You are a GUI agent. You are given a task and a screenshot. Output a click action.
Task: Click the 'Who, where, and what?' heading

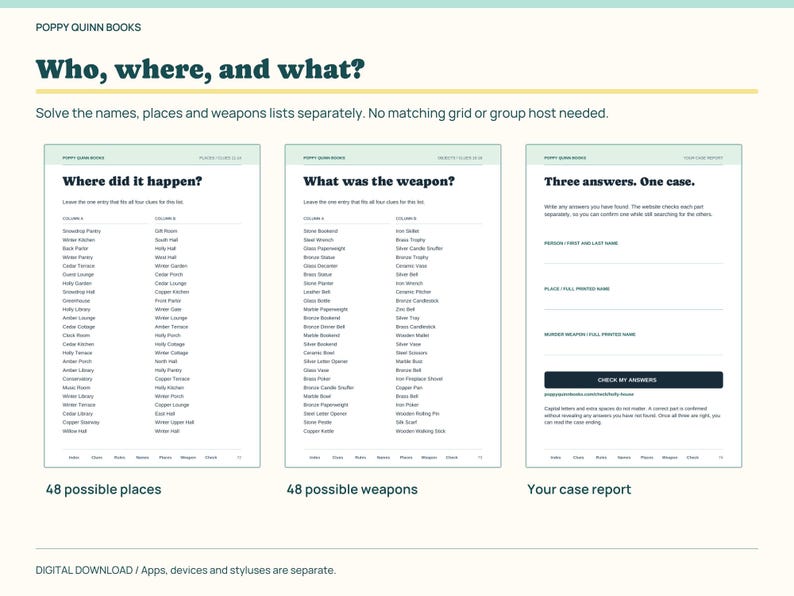tap(200, 69)
